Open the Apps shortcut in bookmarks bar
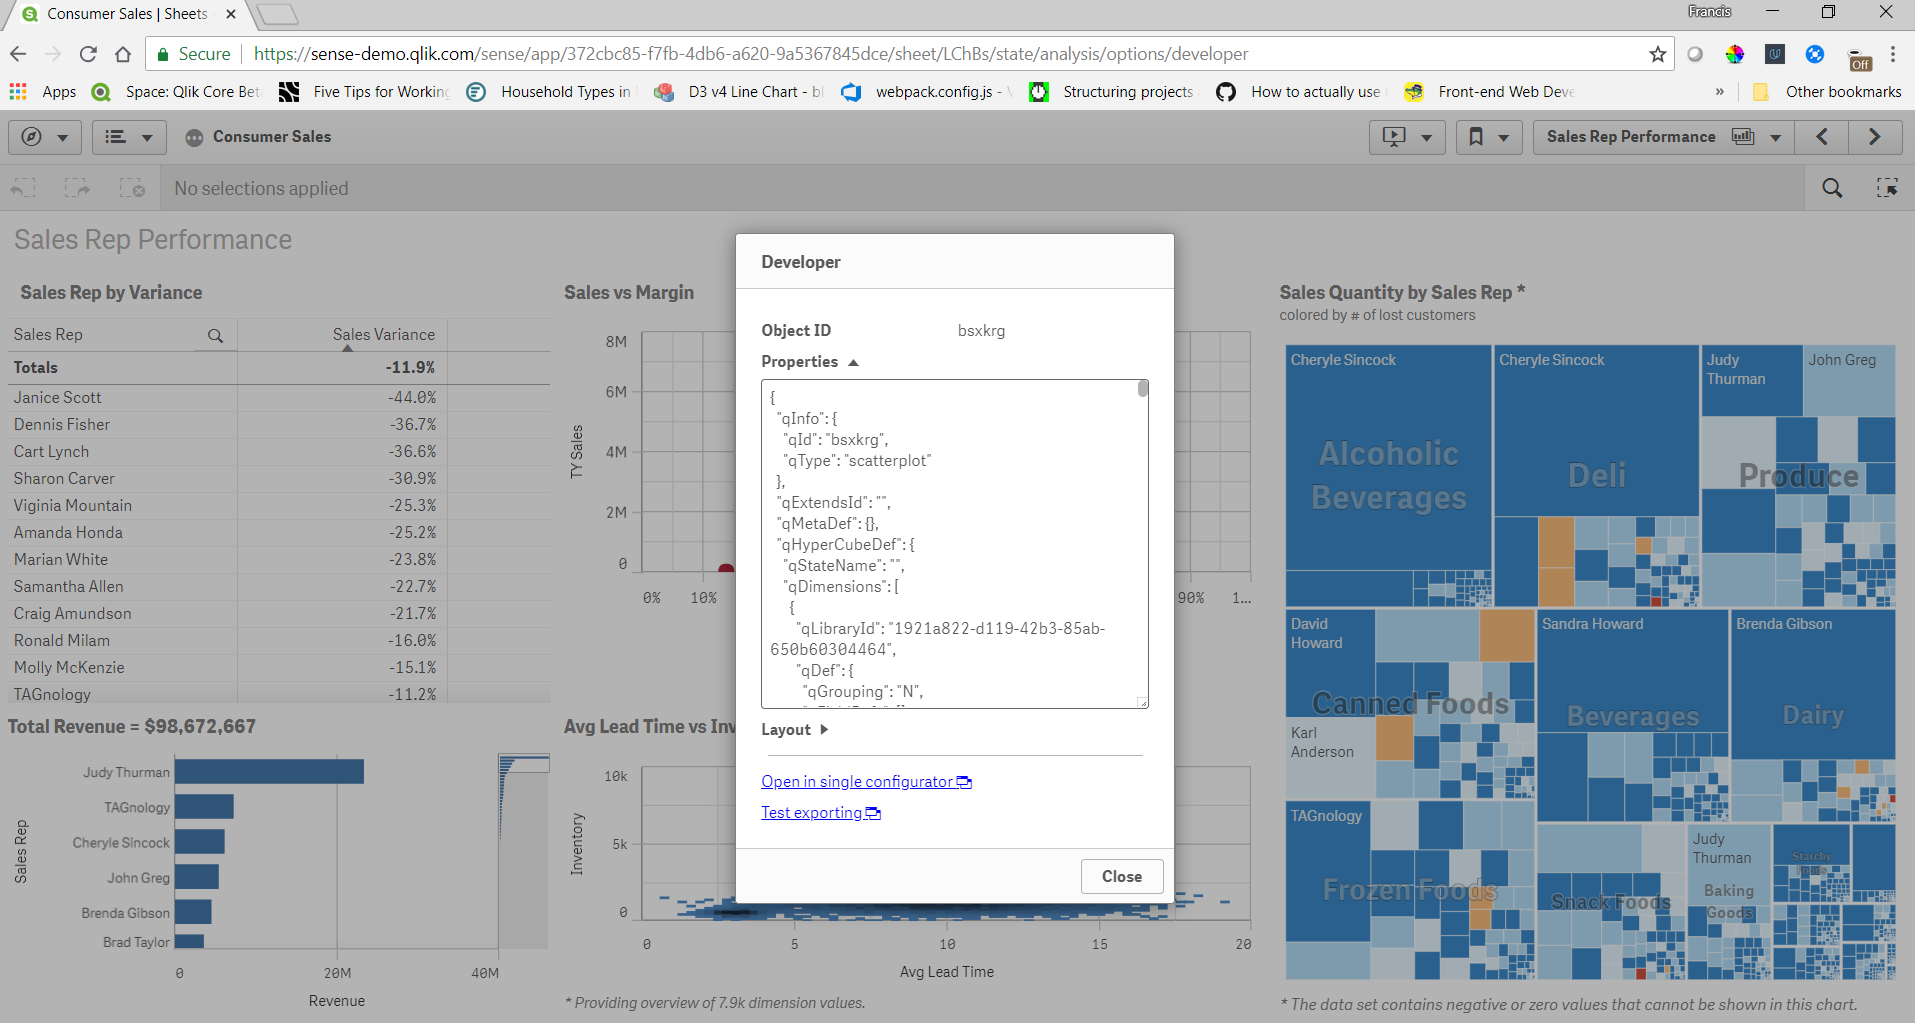1915x1023 pixels. tap(43, 92)
